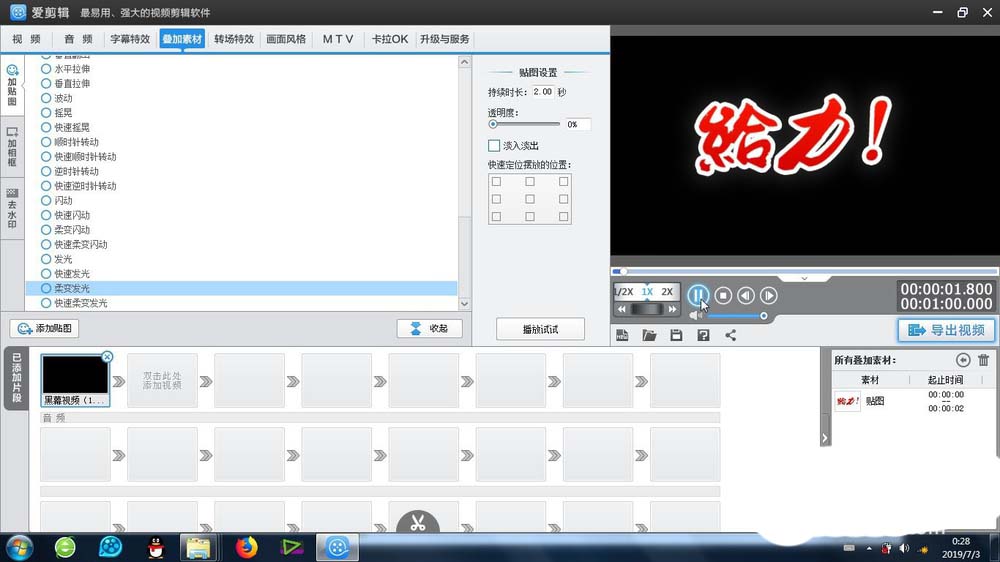The height and width of the screenshot is (562, 1000).
Task: Click the scissors cut icon on the timeline
Action: click(x=418, y=523)
